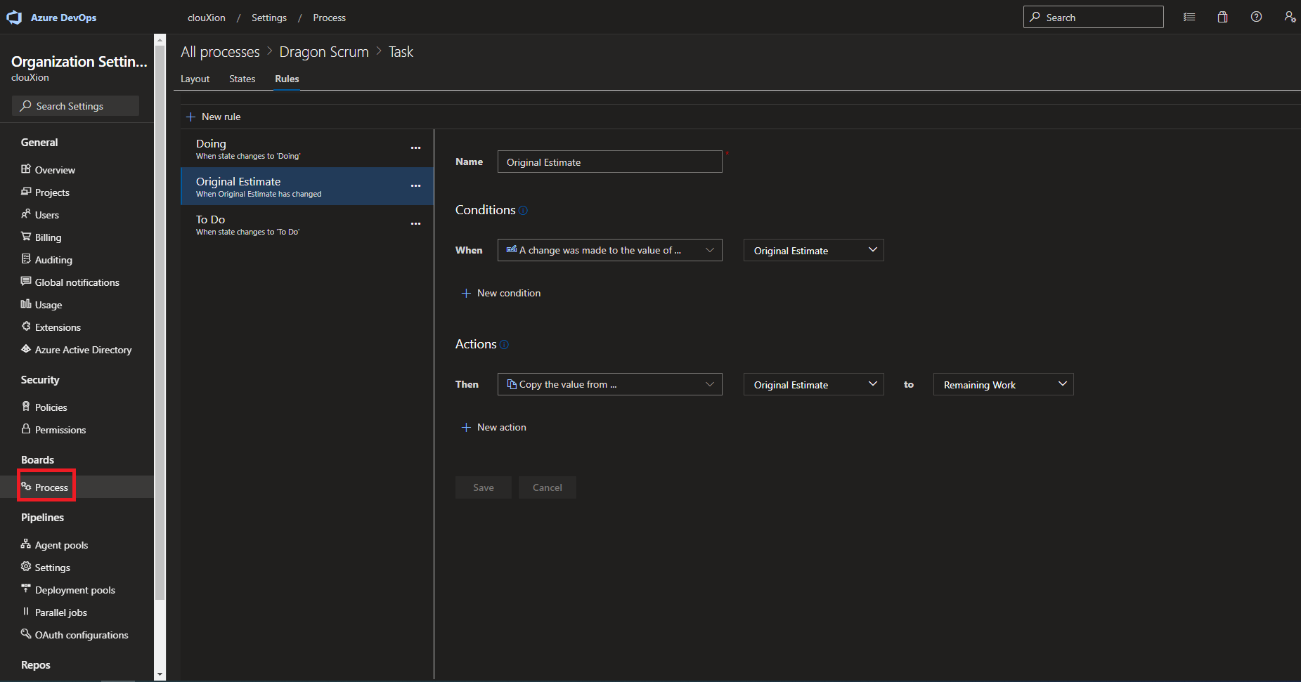Screen dimensions: 1301x682
Task: Click the Cancel button
Action: click(x=547, y=488)
